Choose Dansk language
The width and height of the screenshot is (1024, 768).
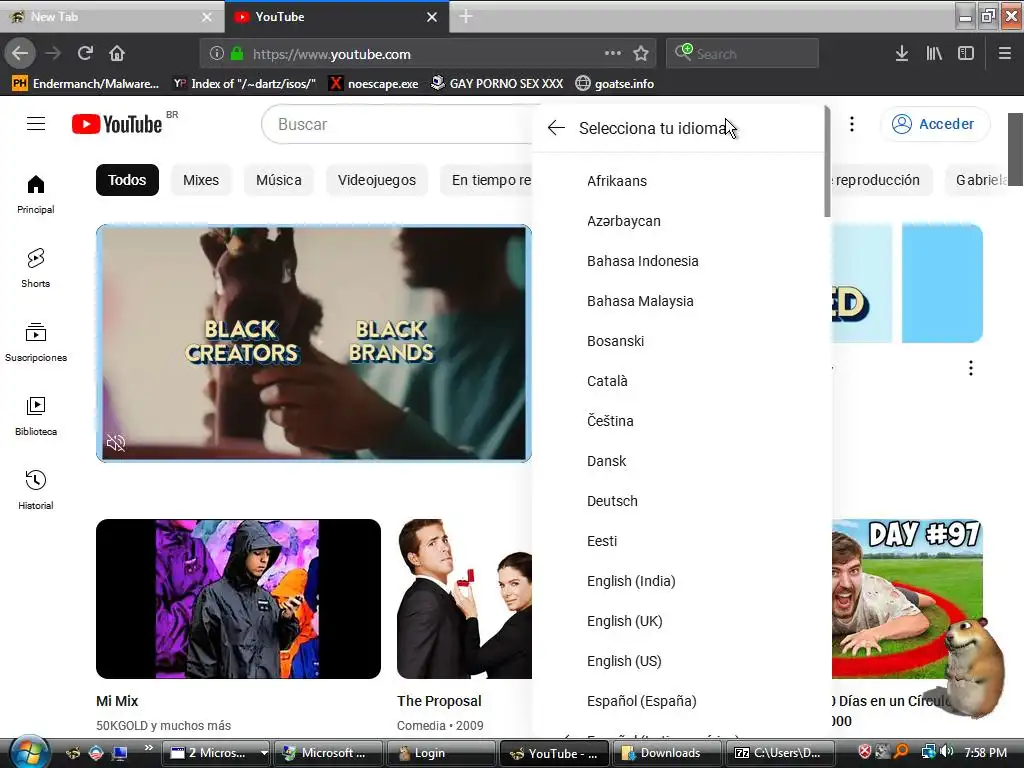679,461
